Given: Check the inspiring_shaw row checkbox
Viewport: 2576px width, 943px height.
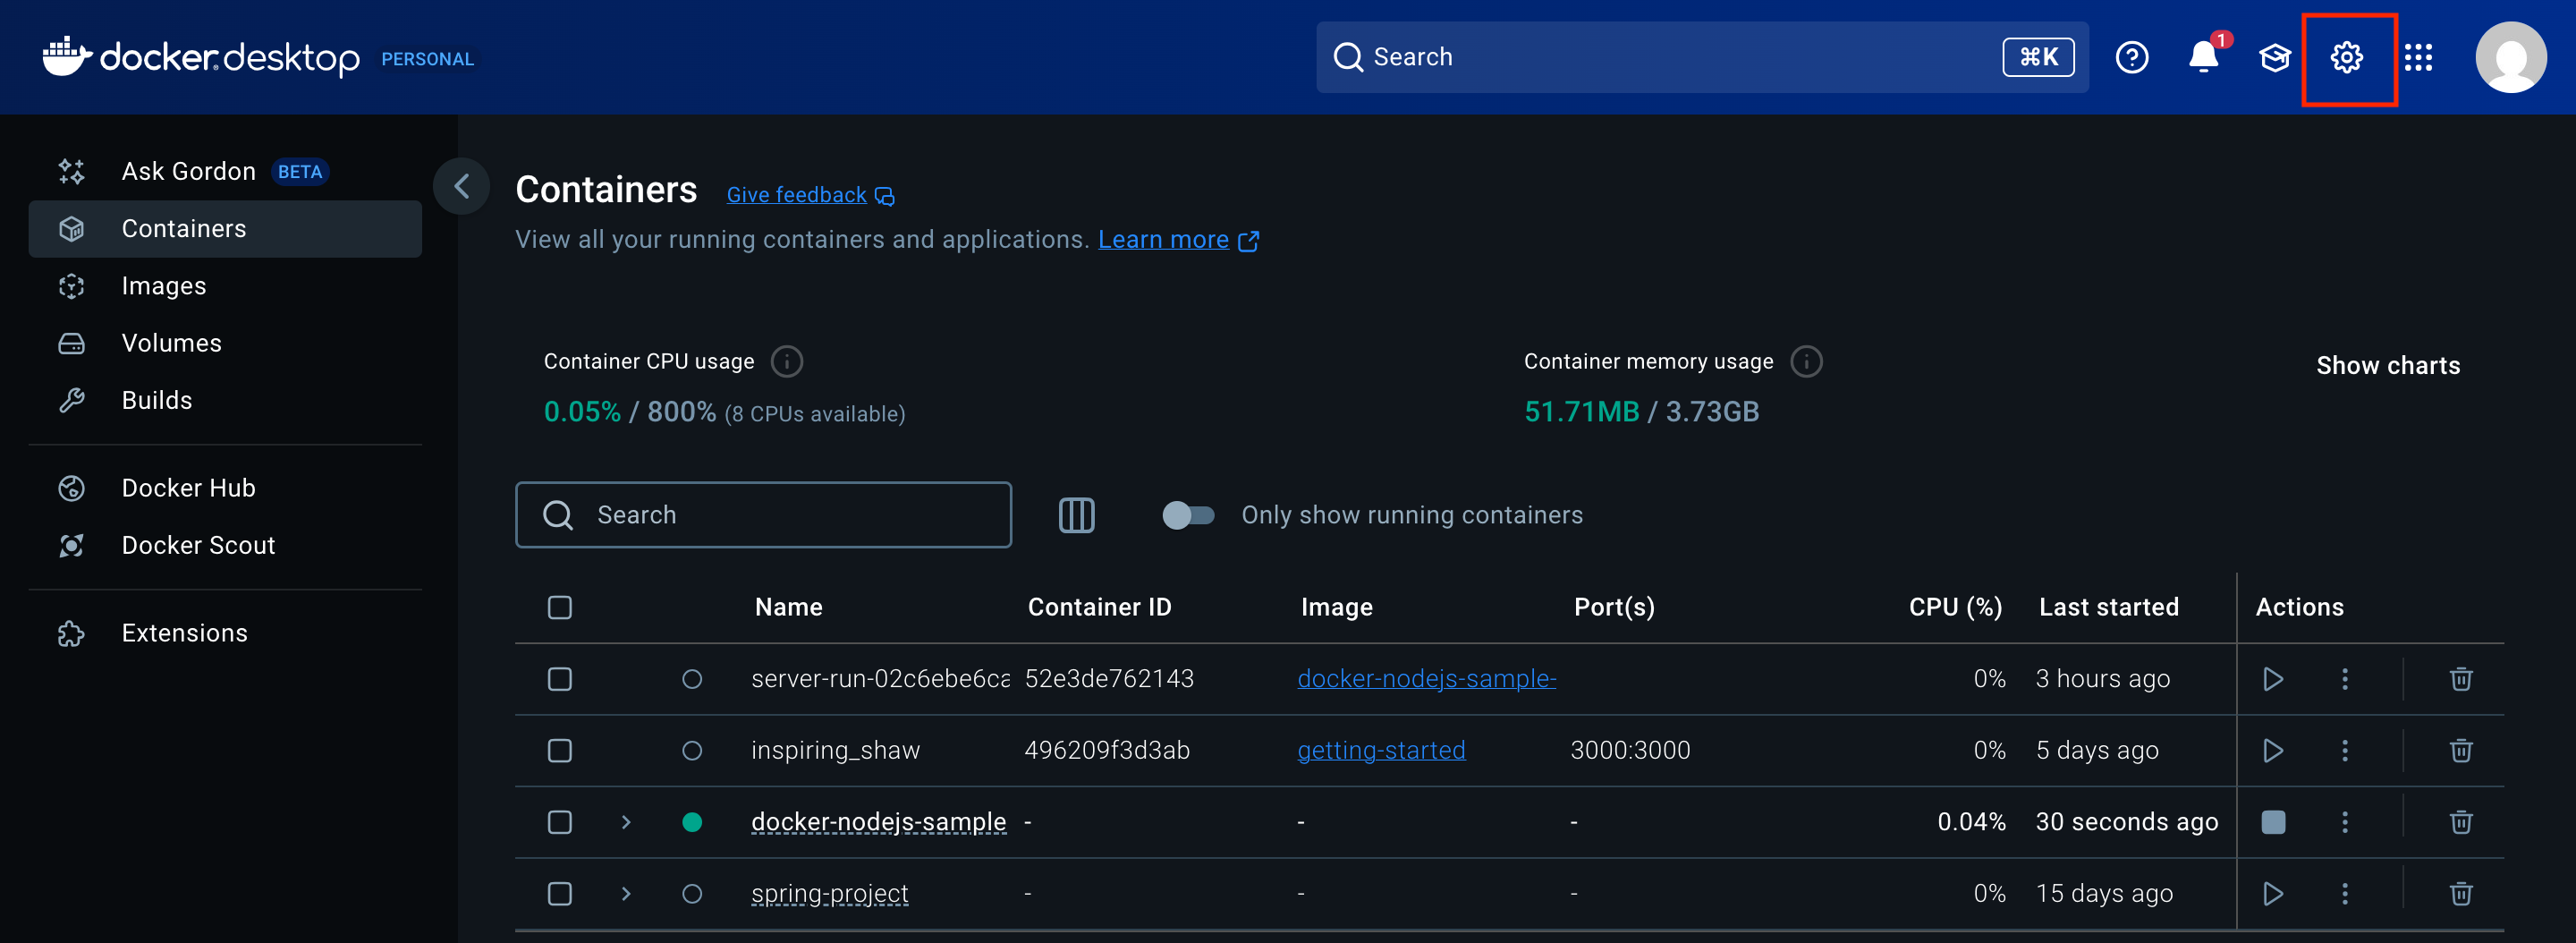Looking at the screenshot, I should (x=560, y=750).
